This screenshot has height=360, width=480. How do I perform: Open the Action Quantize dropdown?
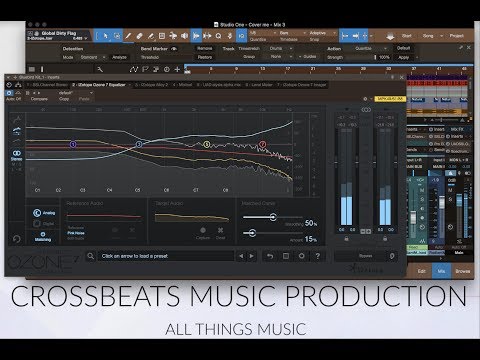(370, 48)
